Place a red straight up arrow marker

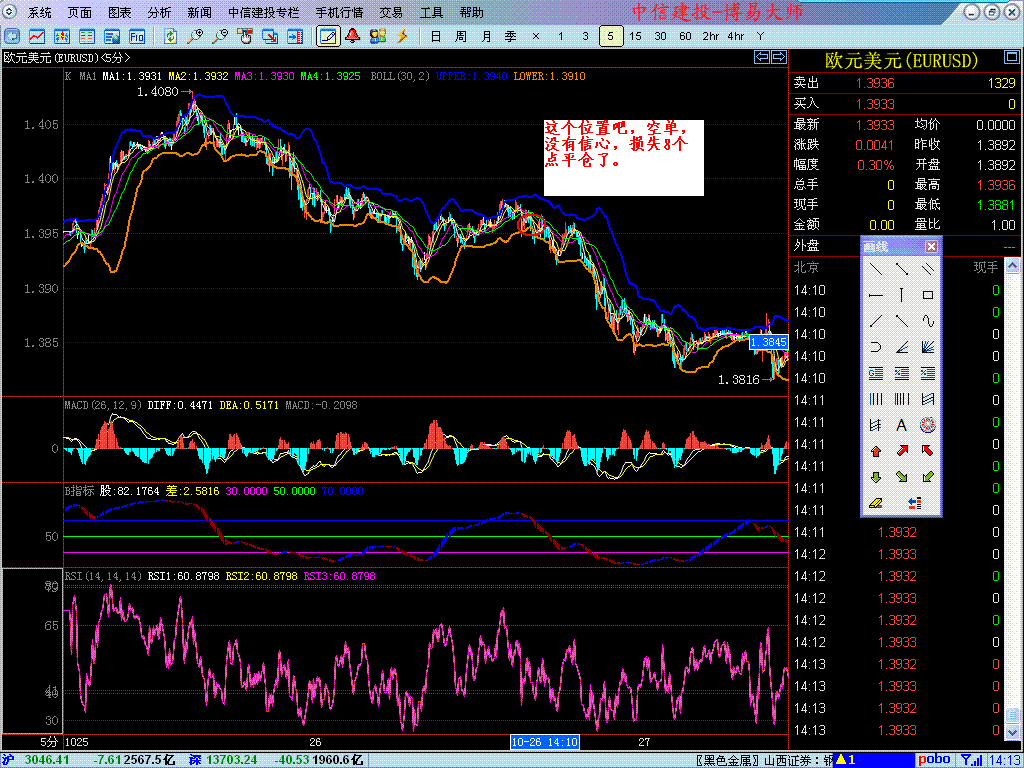(x=876, y=451)
